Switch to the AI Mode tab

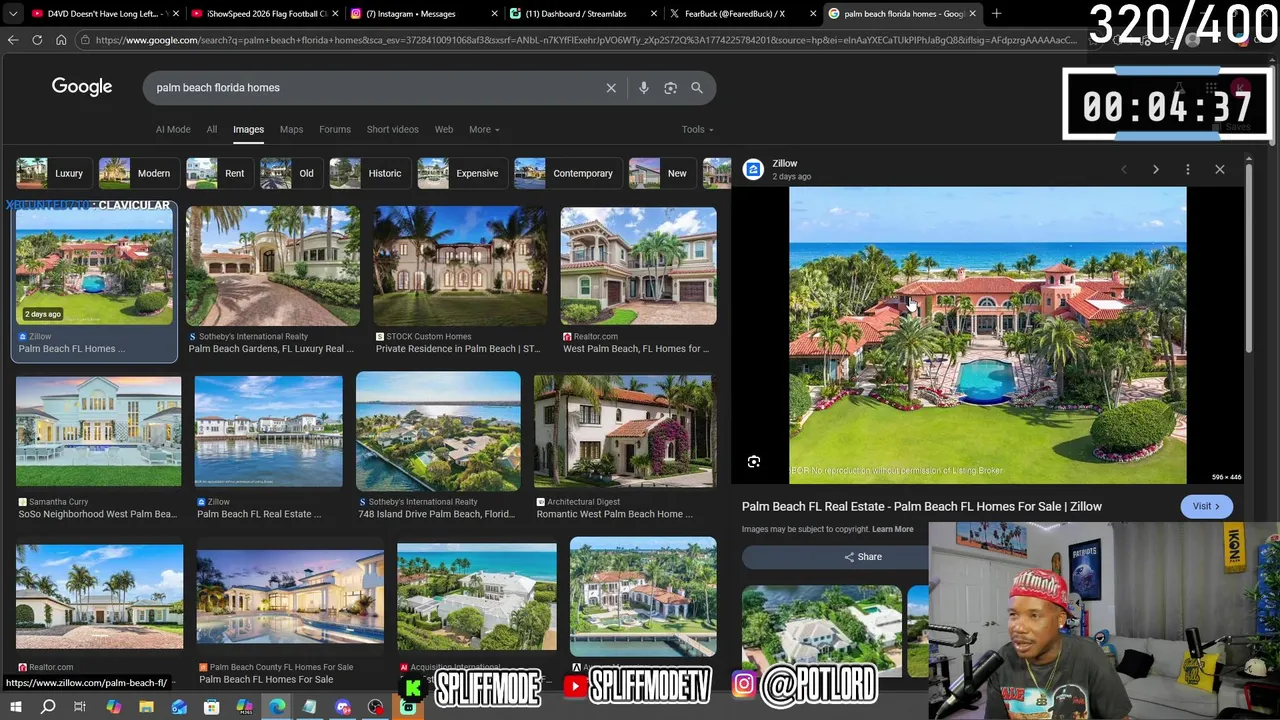(173, 129)
